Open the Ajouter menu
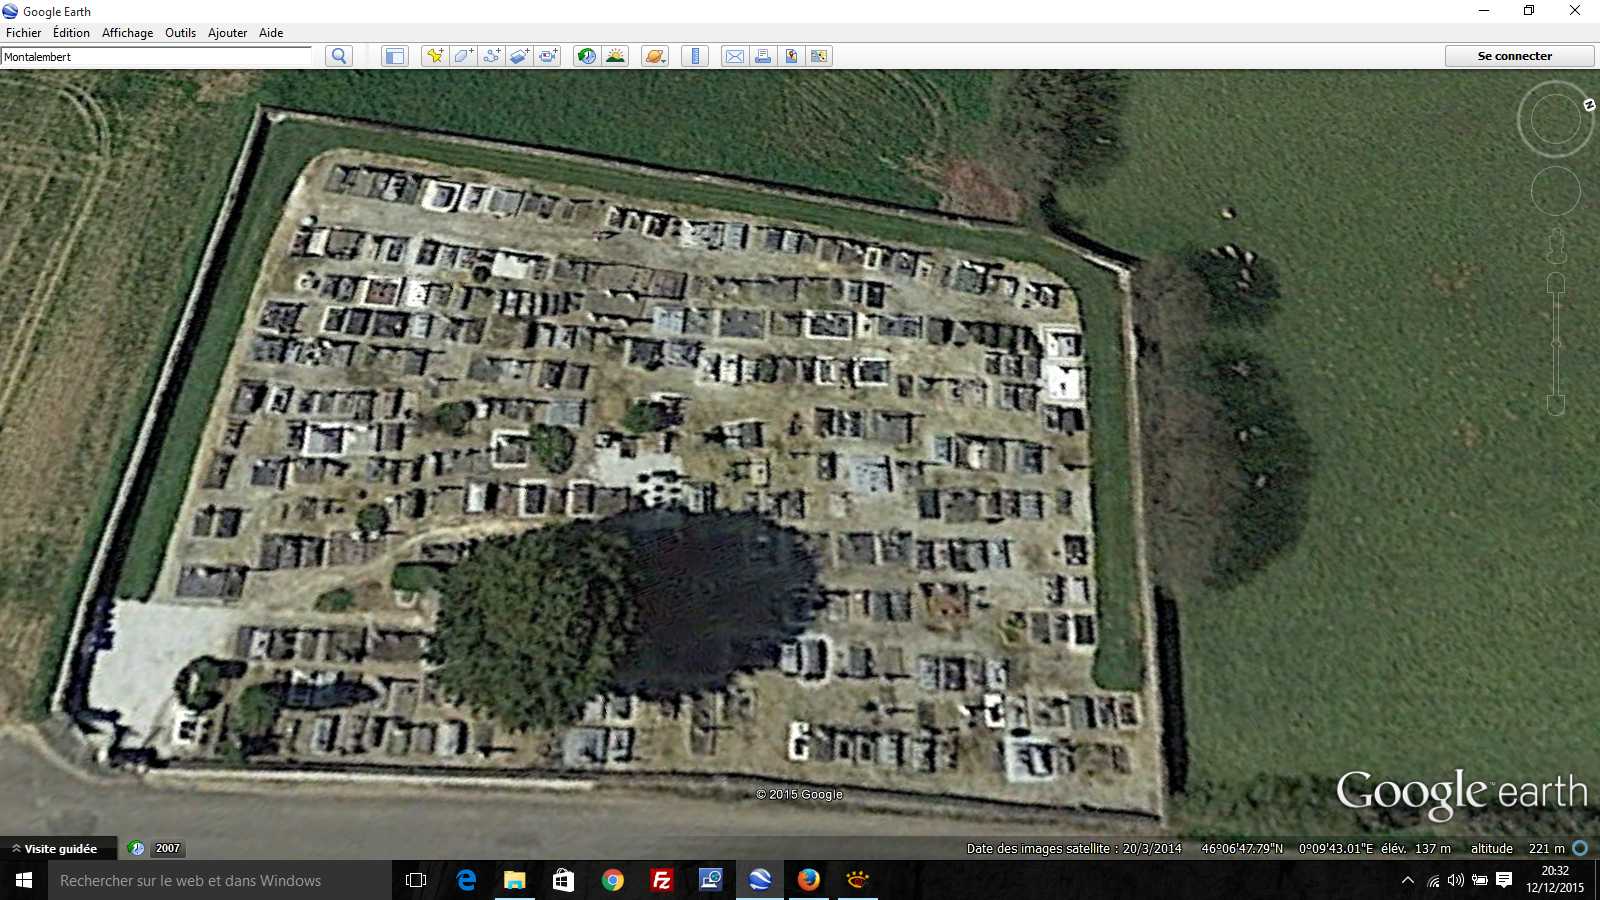 point(227,32)
